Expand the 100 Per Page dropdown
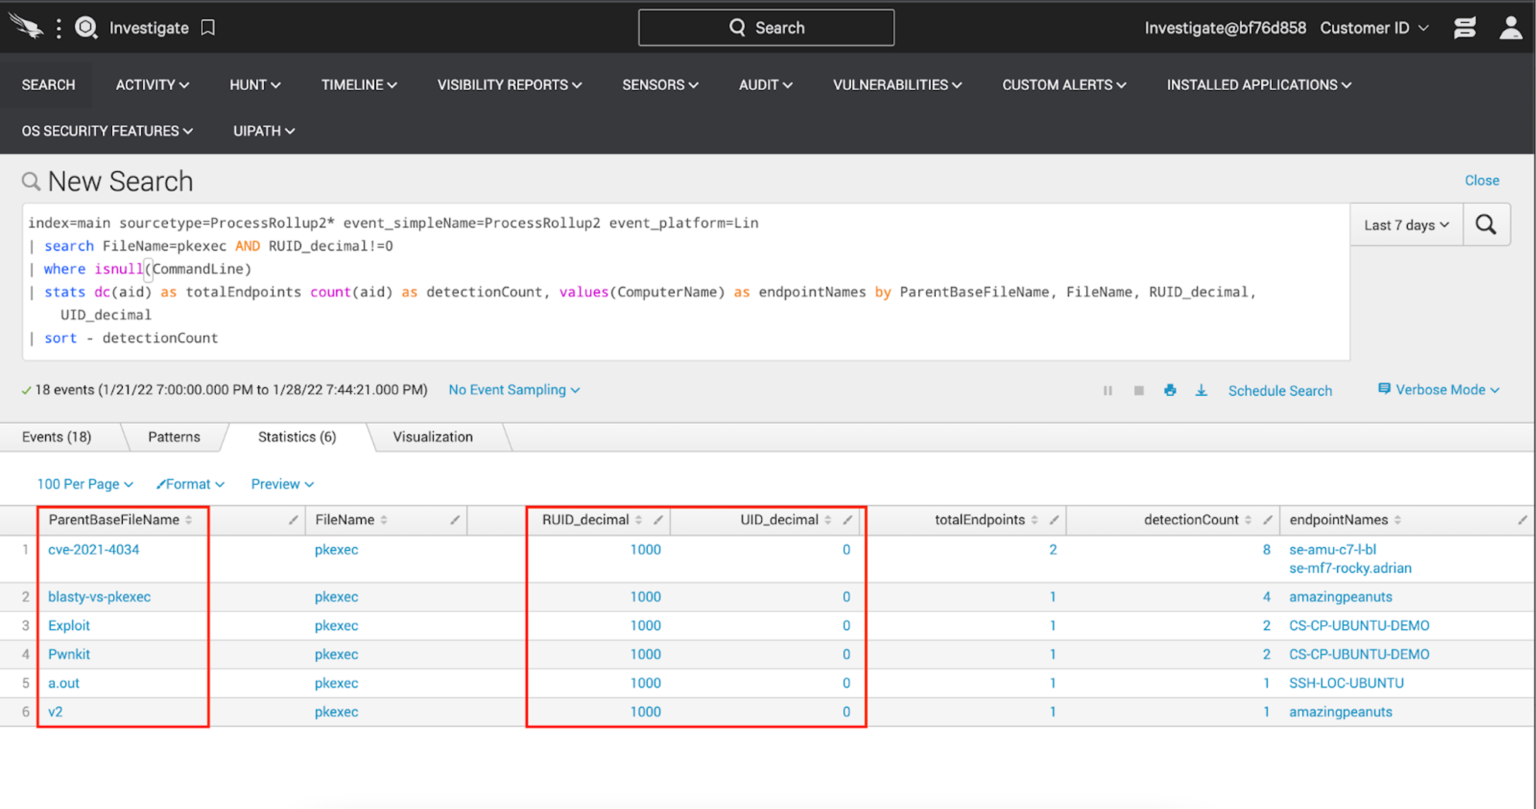1536x809 pixels. (85, 483)
